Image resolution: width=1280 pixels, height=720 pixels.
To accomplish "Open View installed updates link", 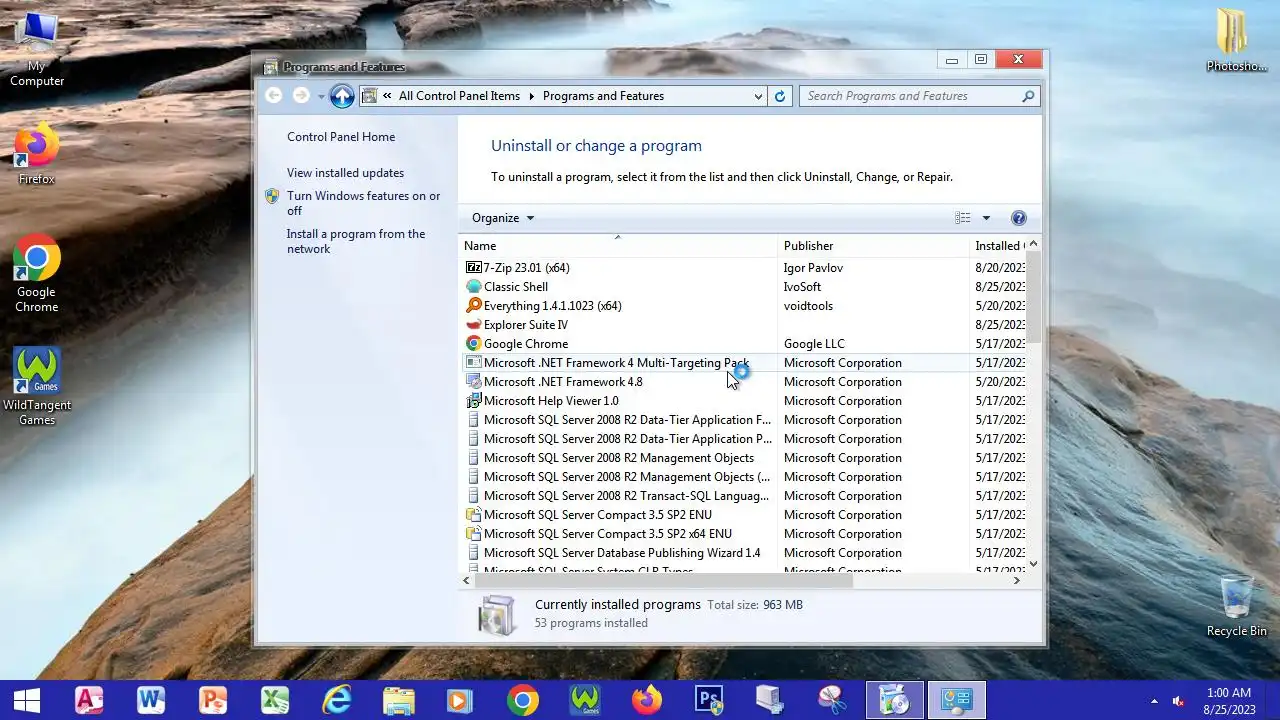I will pyautogui.click(x=346, y=173).
